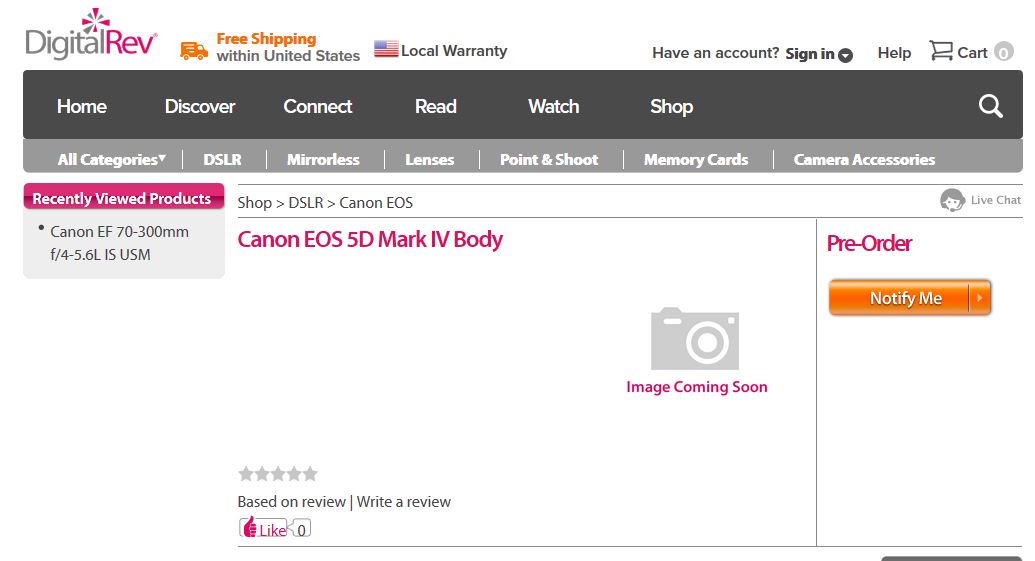This screenshot has height=561, width=1035.
Task: Select the Mirrorless category tab
Action: coord(323,159)
